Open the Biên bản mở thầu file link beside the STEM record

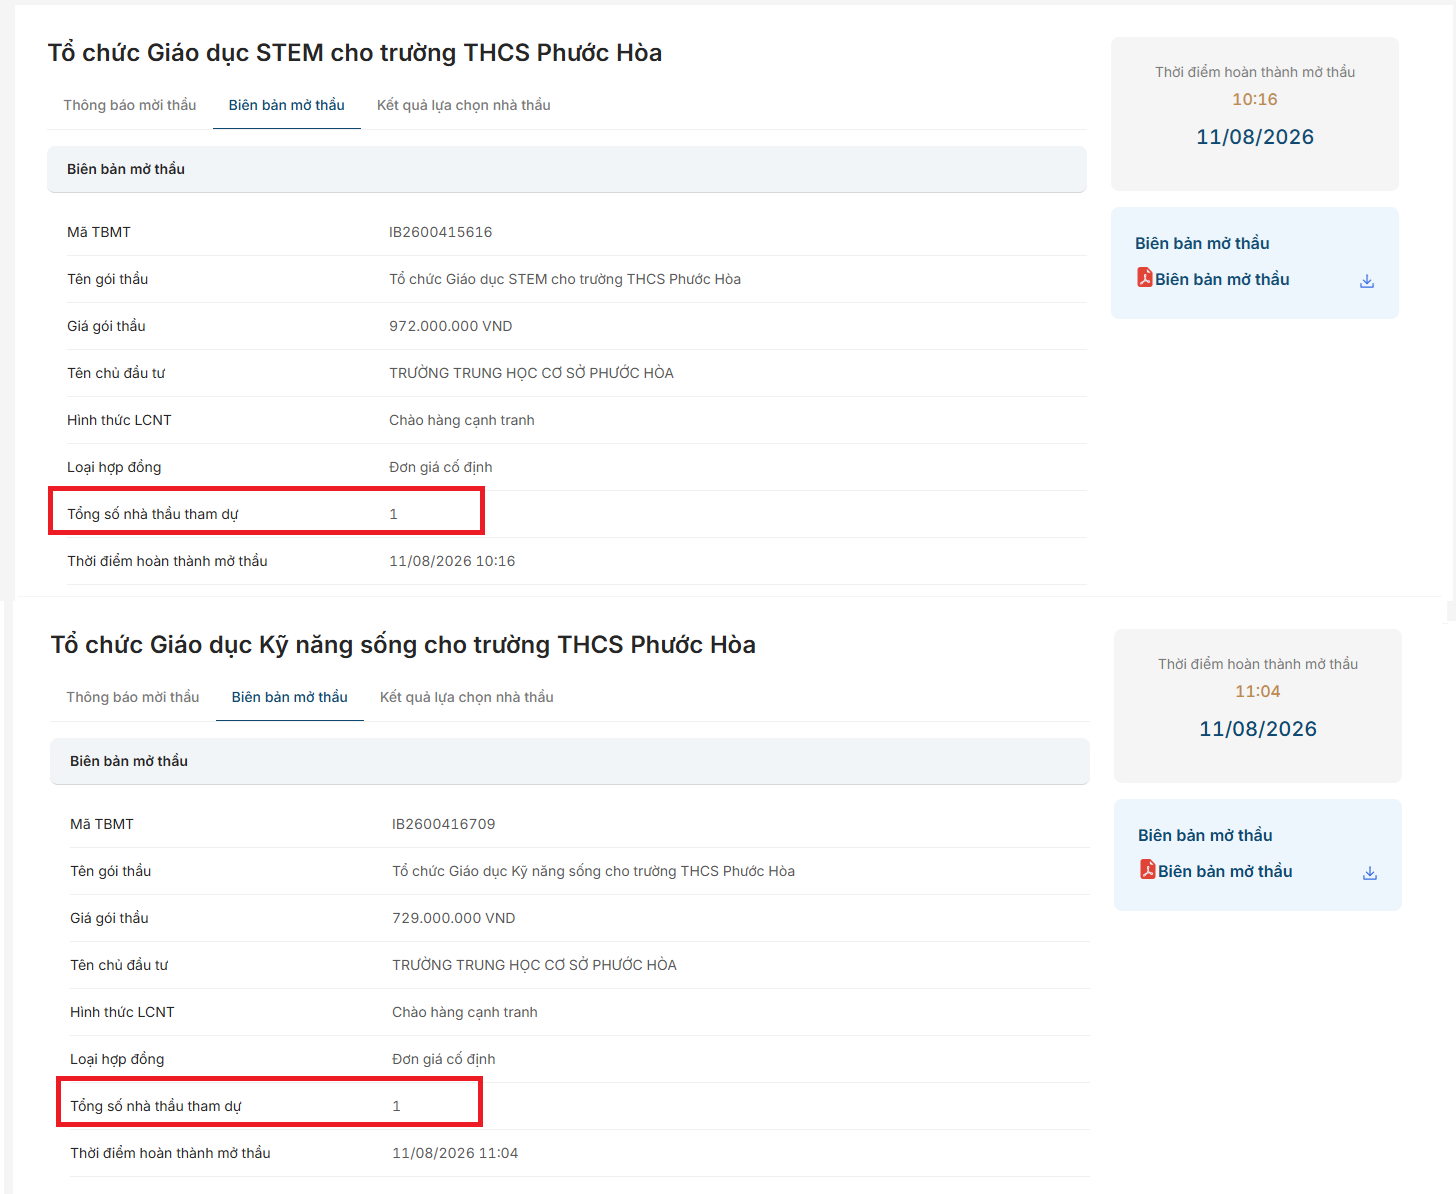click(x=1222, y=279)
